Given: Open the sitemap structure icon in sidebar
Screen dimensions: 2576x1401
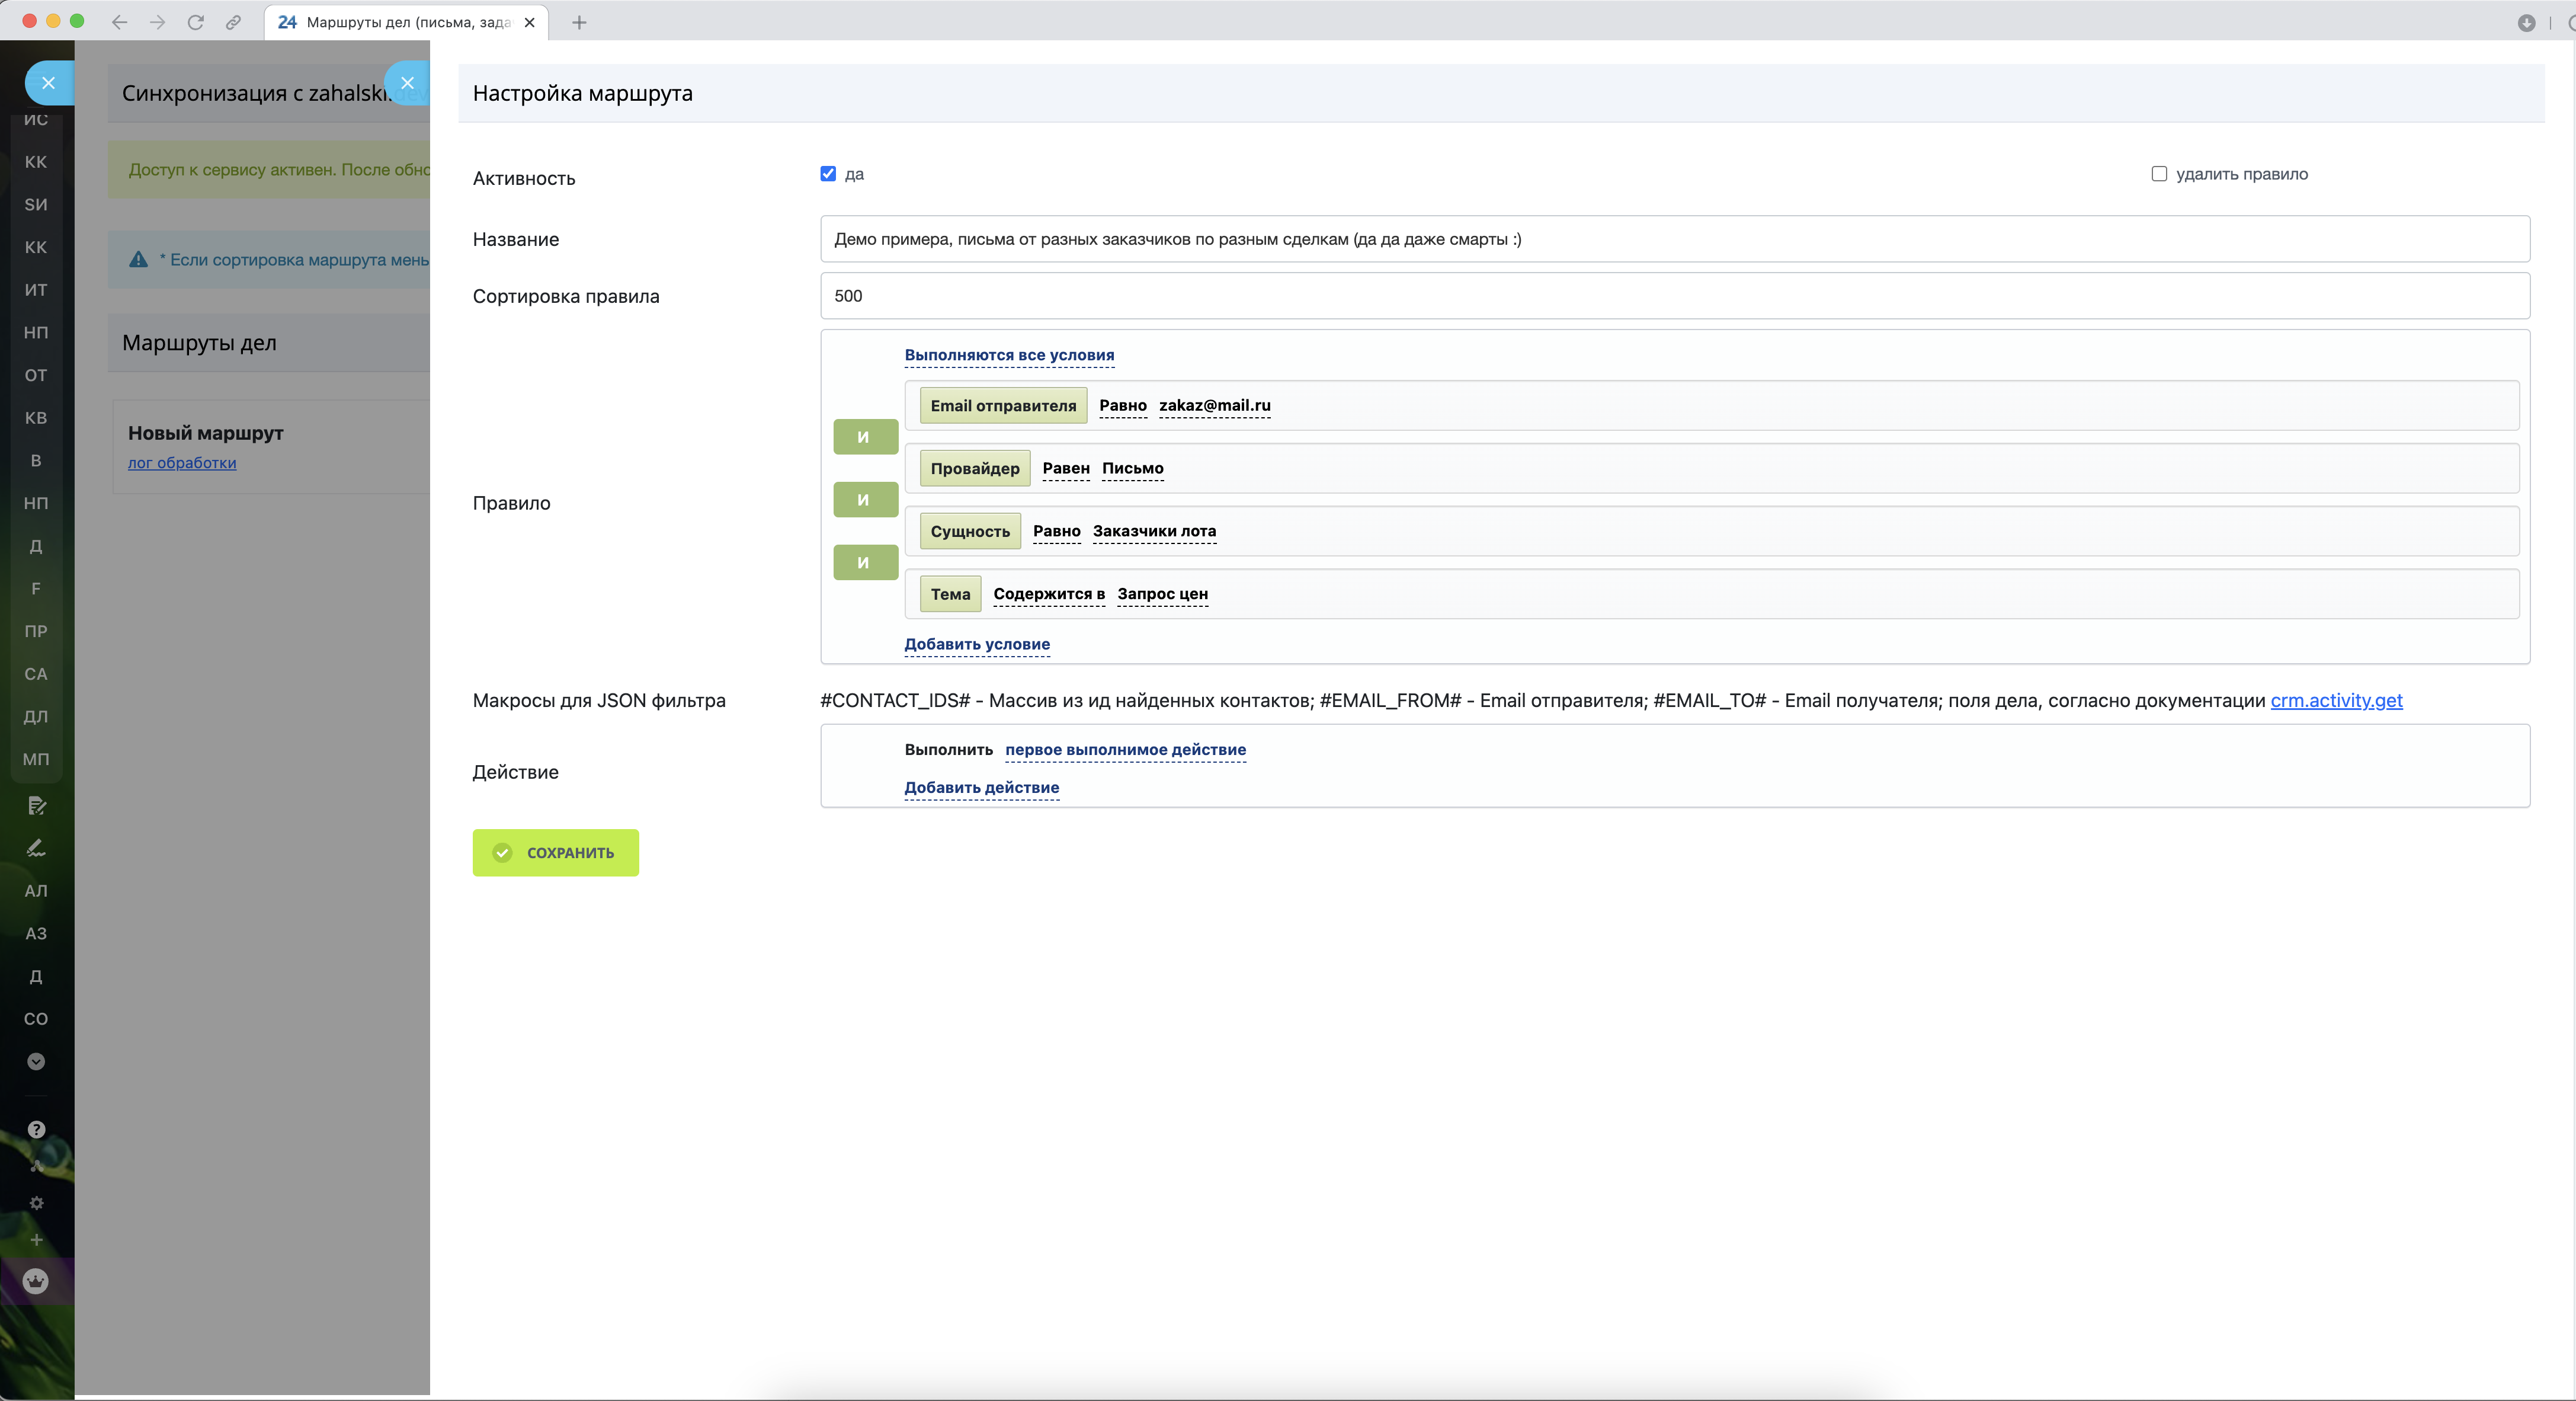Looking at the screenshot, I should tap(36, 1166).
